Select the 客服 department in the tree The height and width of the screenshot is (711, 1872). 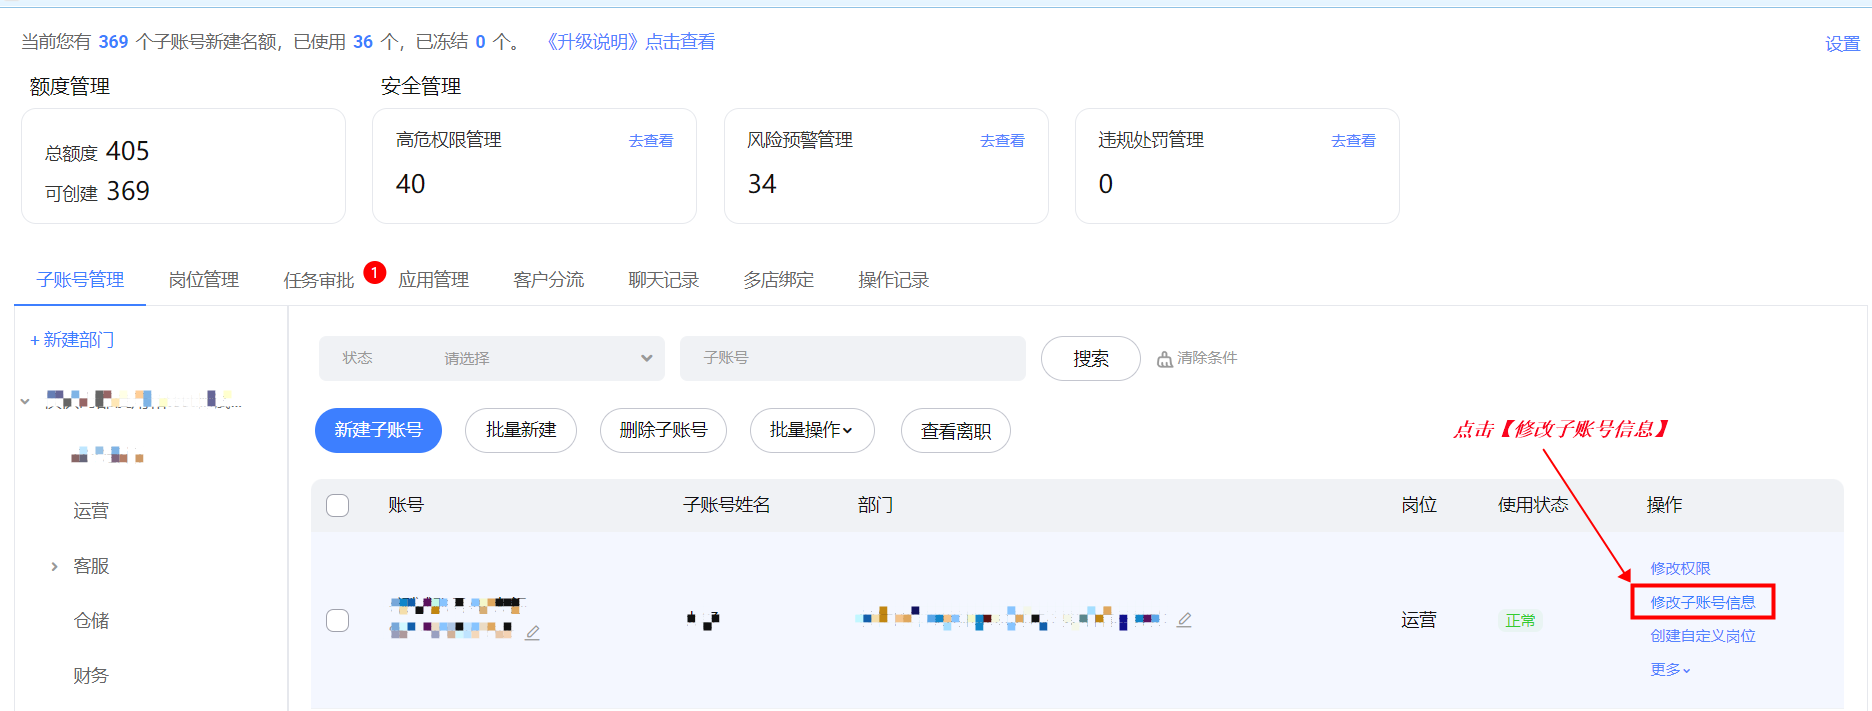(x=91, y=566)
